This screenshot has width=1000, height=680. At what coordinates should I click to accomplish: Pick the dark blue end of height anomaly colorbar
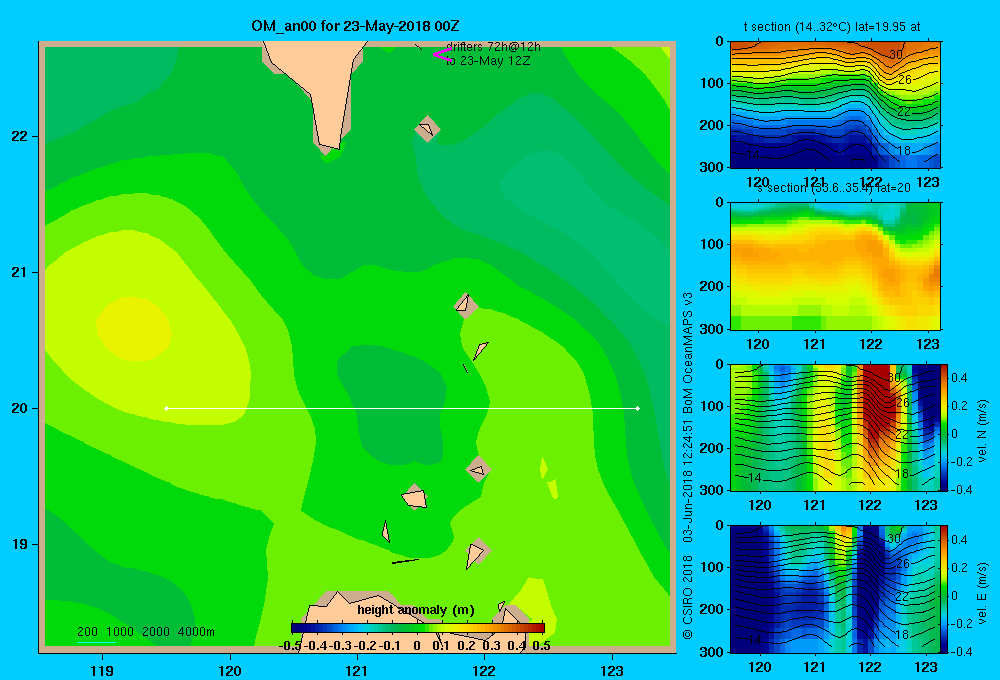click(x=296, y=628)
